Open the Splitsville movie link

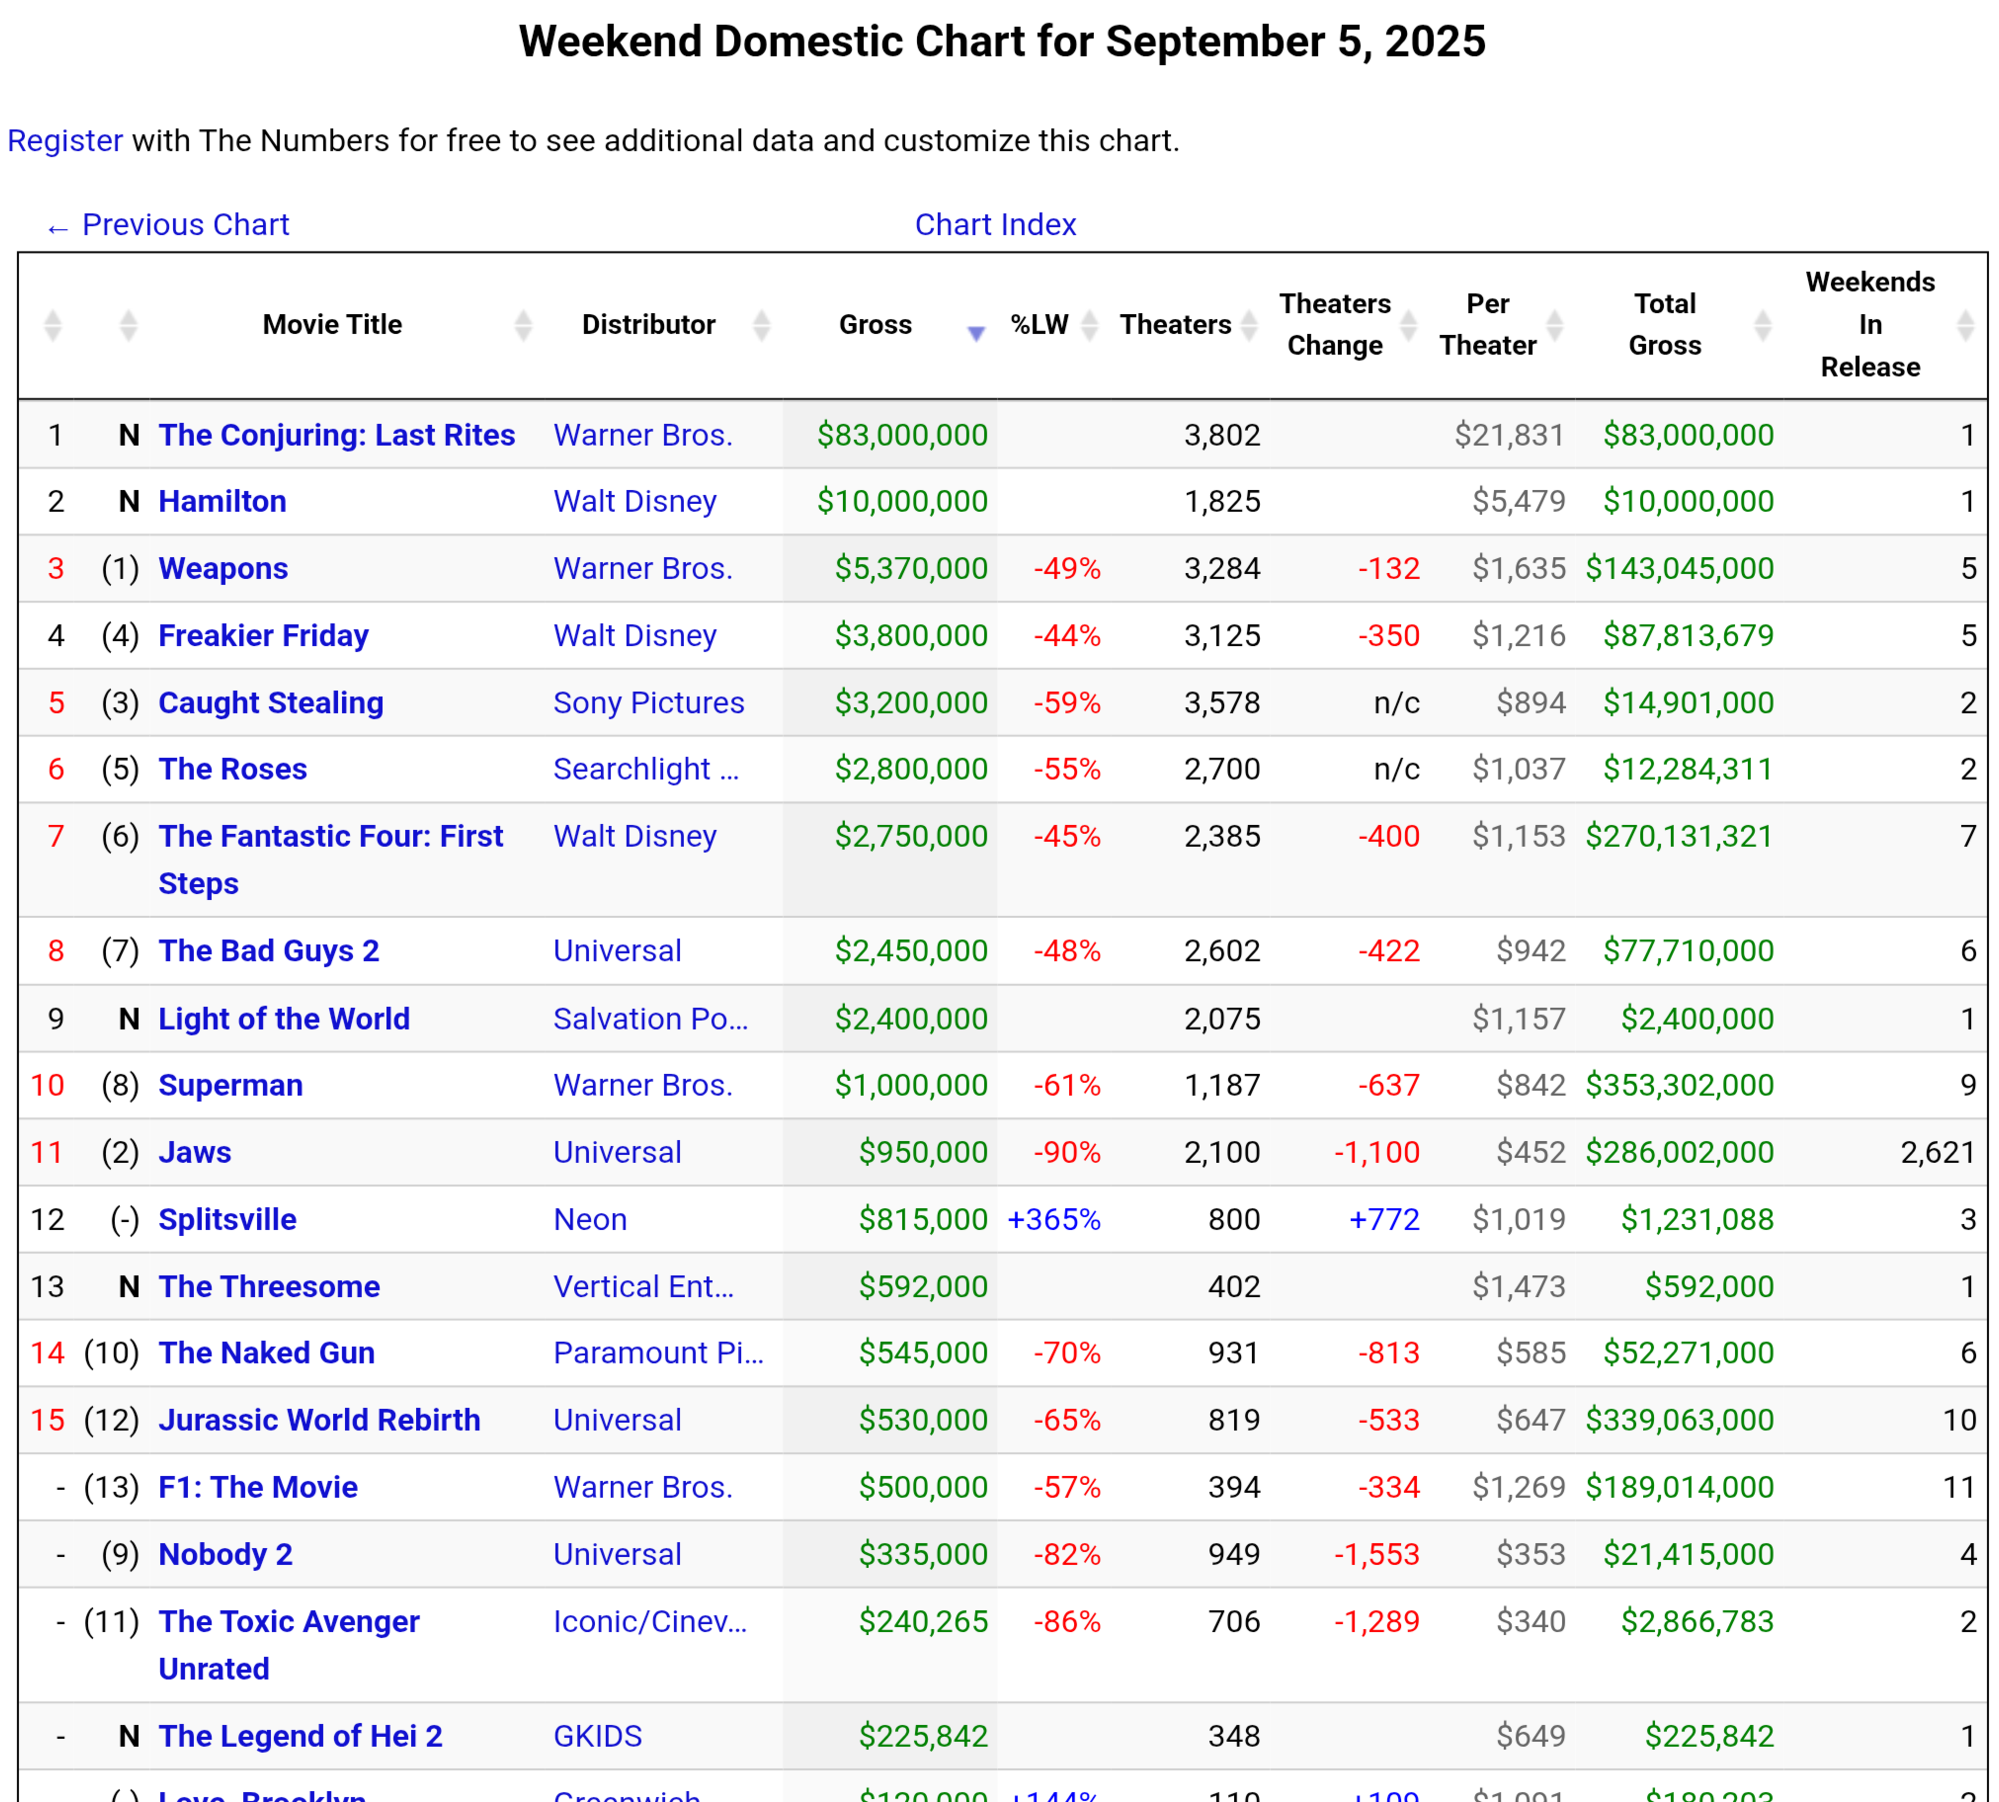pos(227,1220)
